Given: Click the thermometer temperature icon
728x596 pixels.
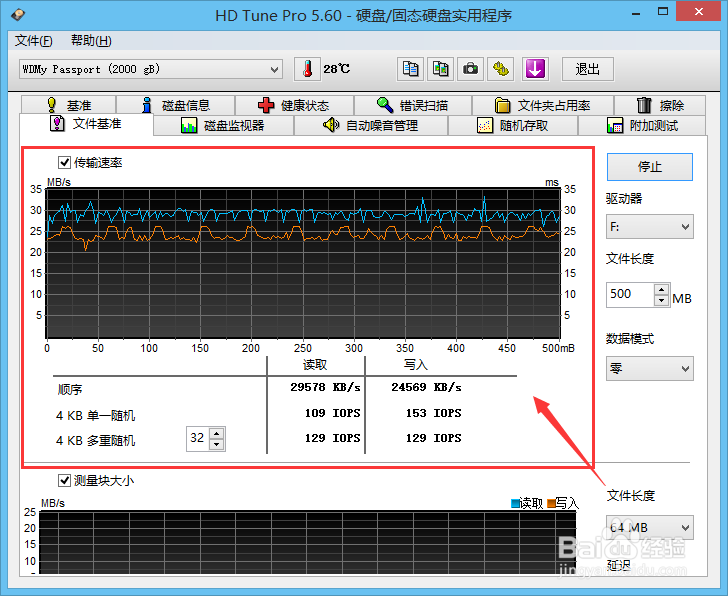Looking at the screenshot, I should (x=307, y=69).
